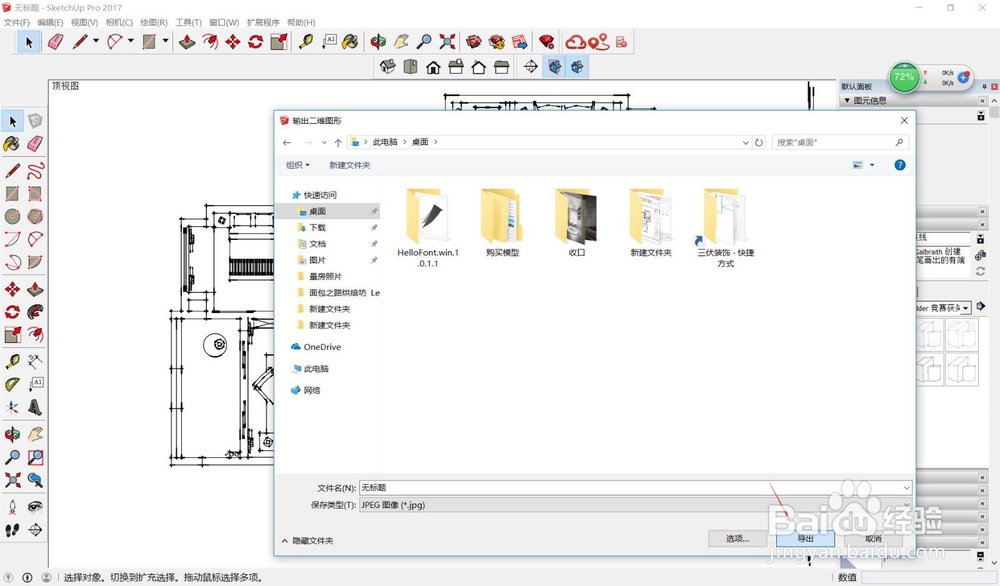Activate the Offset tool in top toolbar
Screen dimensions: 1000x586
pyautogui.click(x=210, y=42)
